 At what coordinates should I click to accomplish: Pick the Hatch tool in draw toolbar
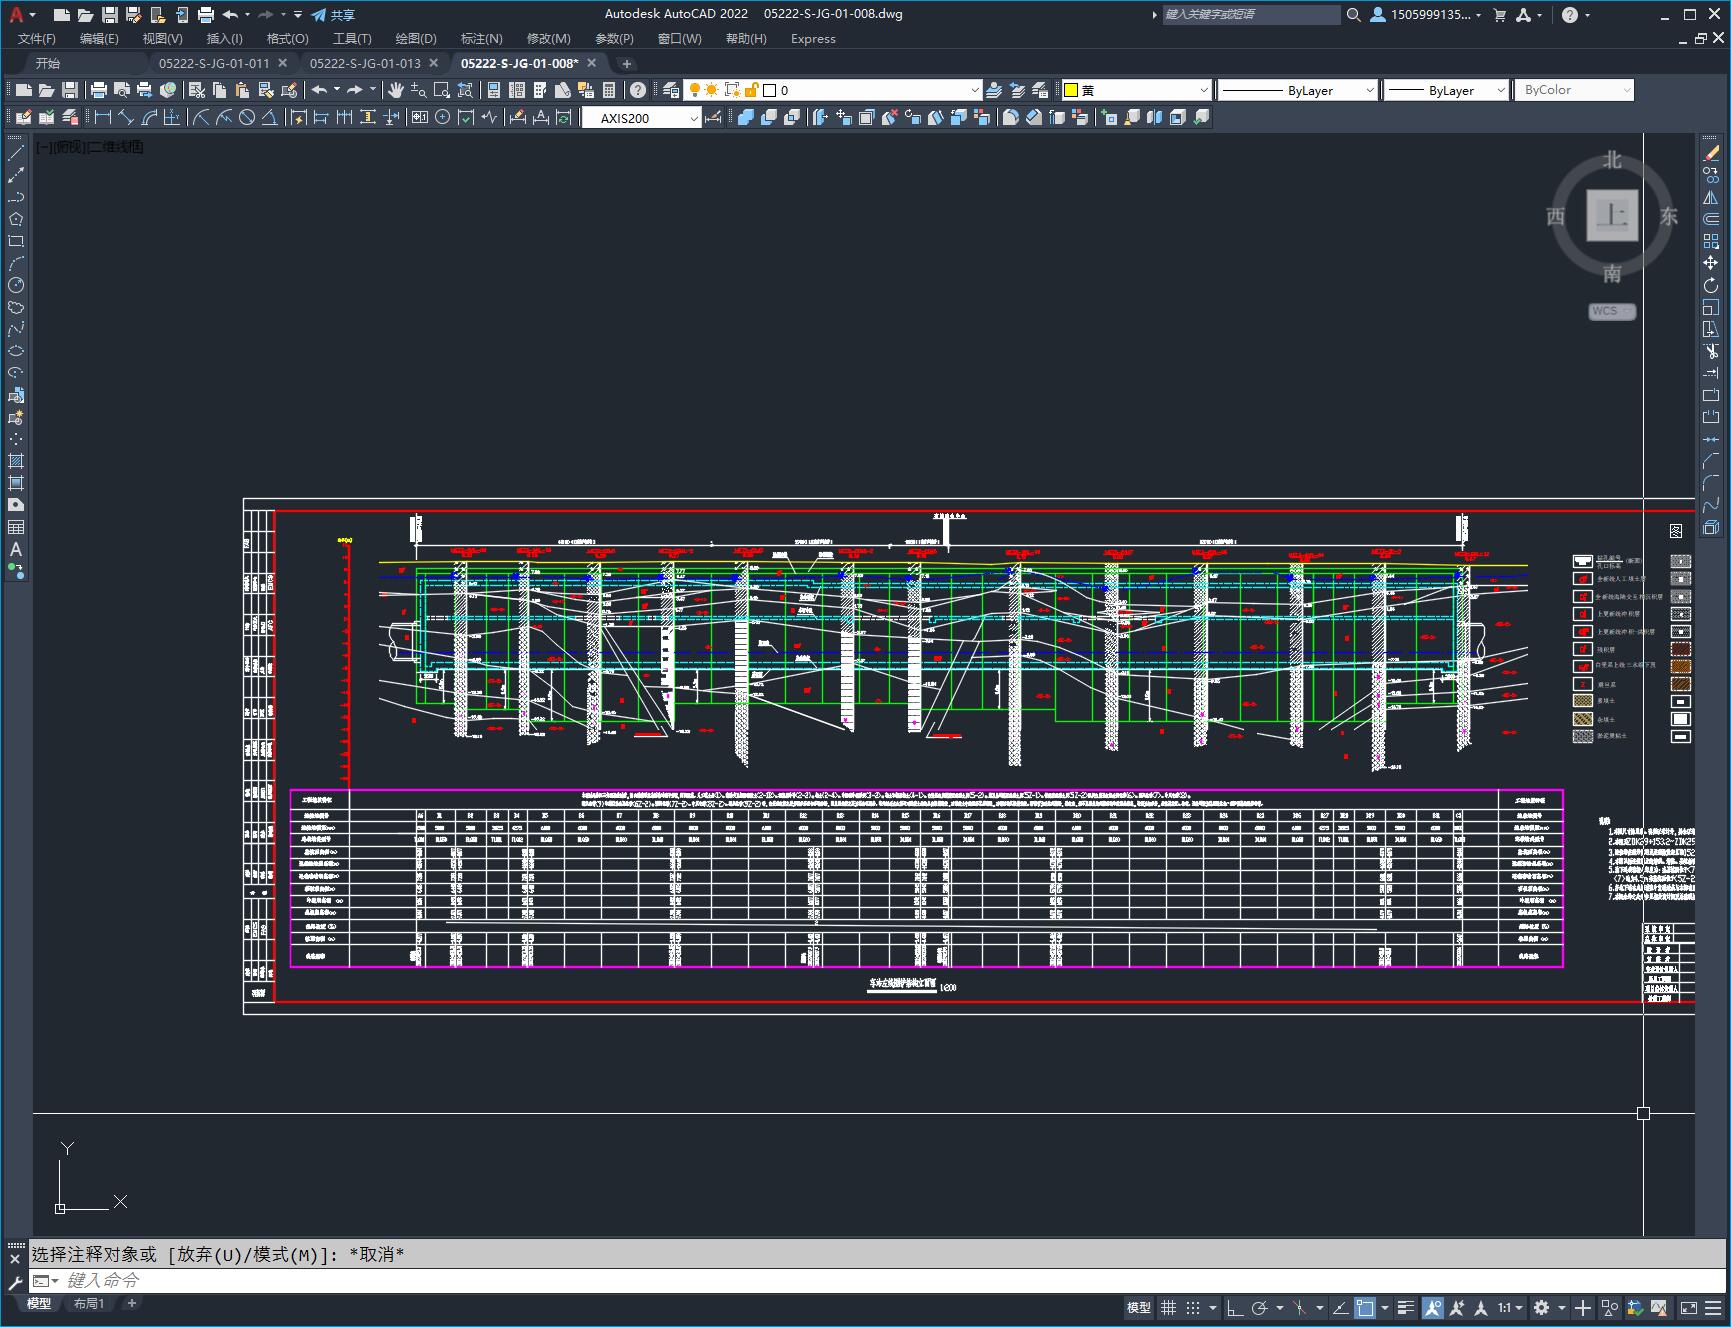pyautogui.click(x=16, y=461)
